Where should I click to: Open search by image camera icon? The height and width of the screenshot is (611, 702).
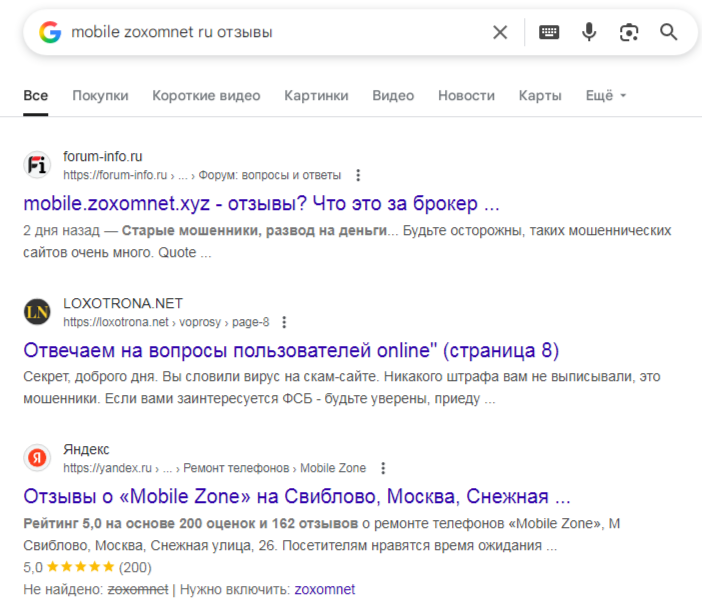tap(629, 32)
